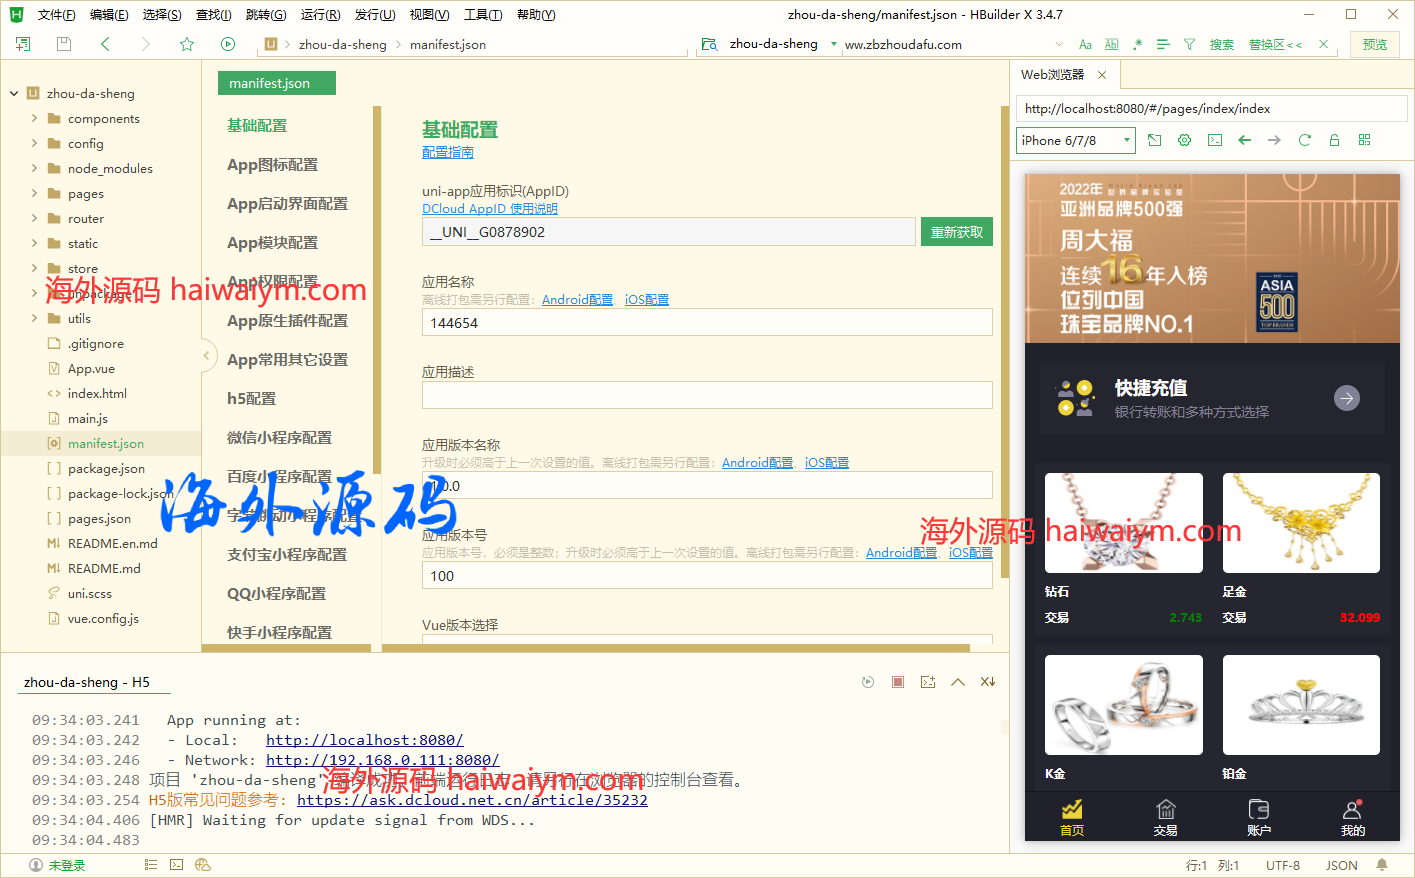The image size is (1415, 878).
Task: Open the 运行(R) menu
Action: (x=320, y=14)
